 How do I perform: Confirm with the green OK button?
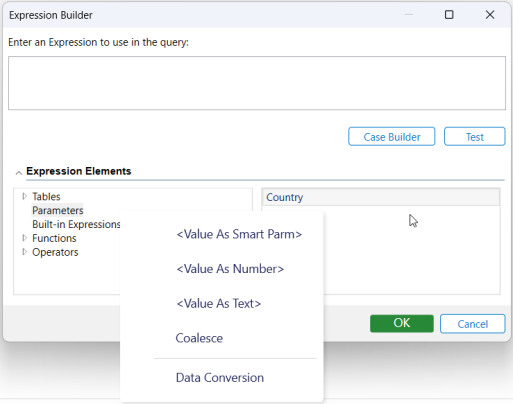402,323
